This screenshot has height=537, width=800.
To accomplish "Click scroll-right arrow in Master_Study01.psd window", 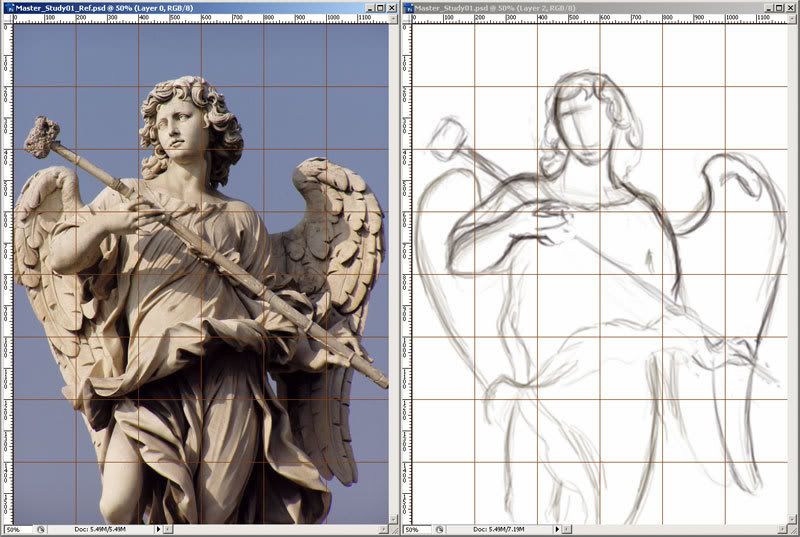I will click(783, 530).
